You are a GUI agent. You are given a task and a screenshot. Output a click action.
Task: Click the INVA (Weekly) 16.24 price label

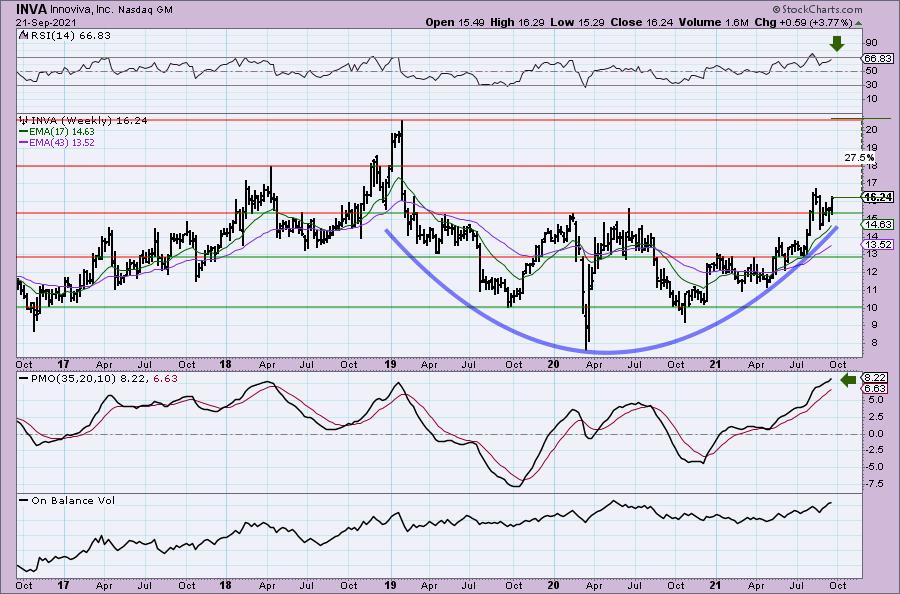(x=89, y=121)
